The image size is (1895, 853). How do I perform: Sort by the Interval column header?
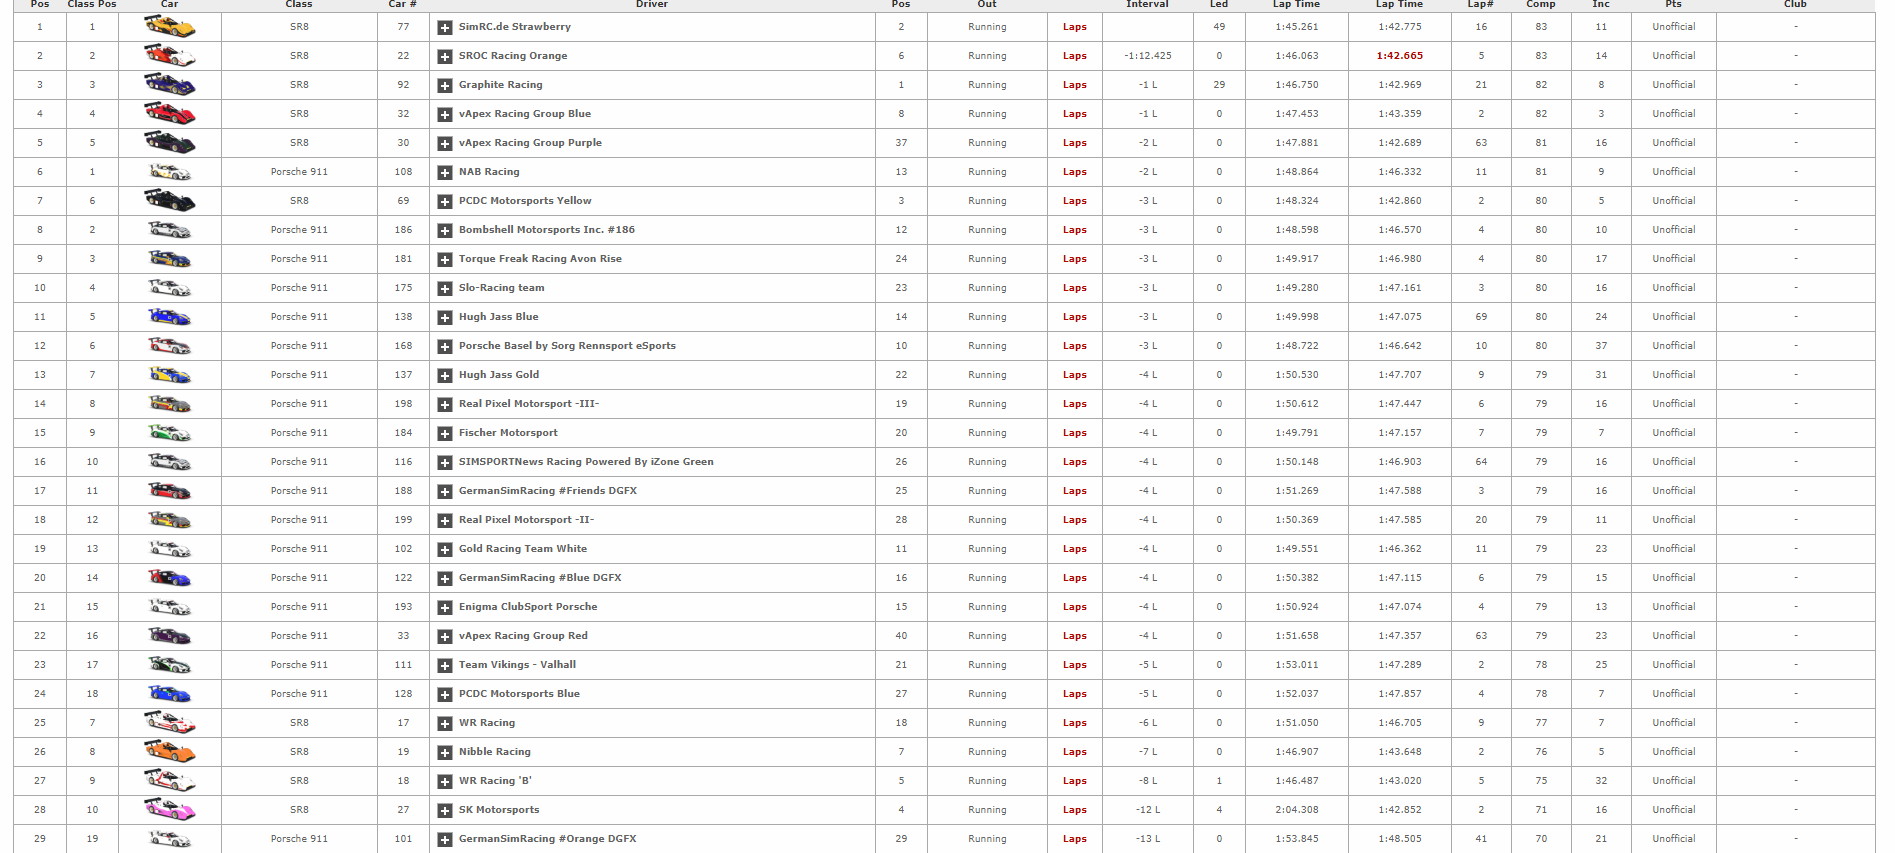pos(1147,4)
